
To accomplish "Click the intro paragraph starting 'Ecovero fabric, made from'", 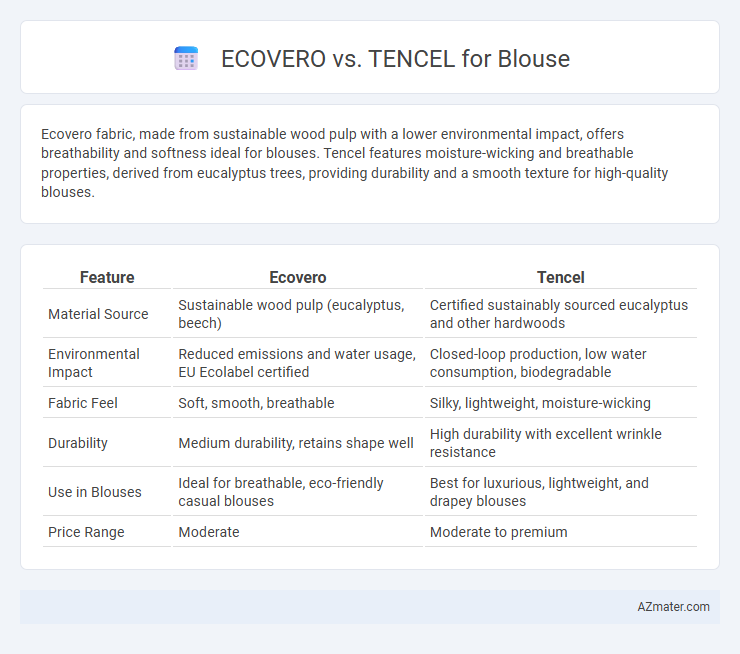I will pos(354,163).
